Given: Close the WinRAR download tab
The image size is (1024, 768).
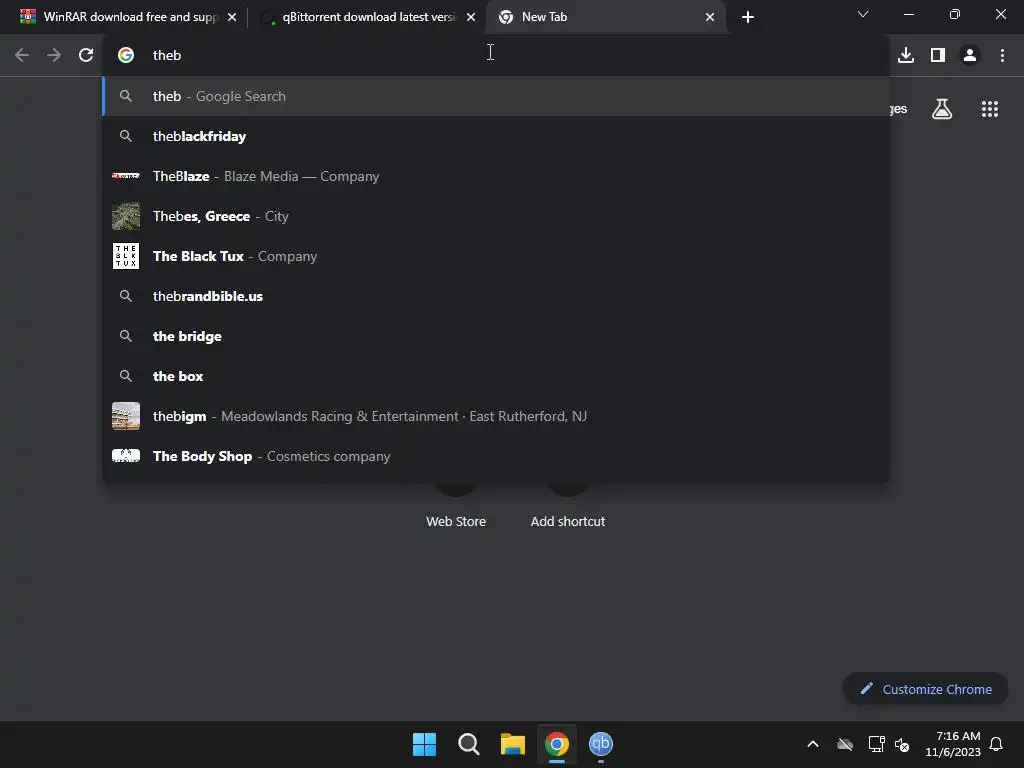Looking at the screenshot, I should tap(232, 17).
